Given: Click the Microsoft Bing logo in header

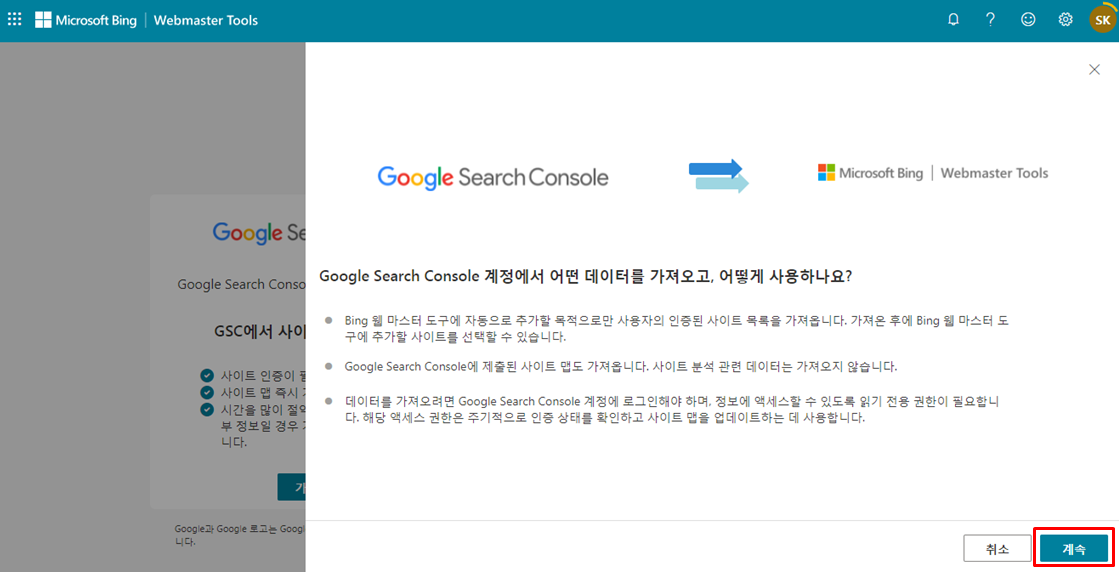Looking at the screenshot, I should pos(86,20).
